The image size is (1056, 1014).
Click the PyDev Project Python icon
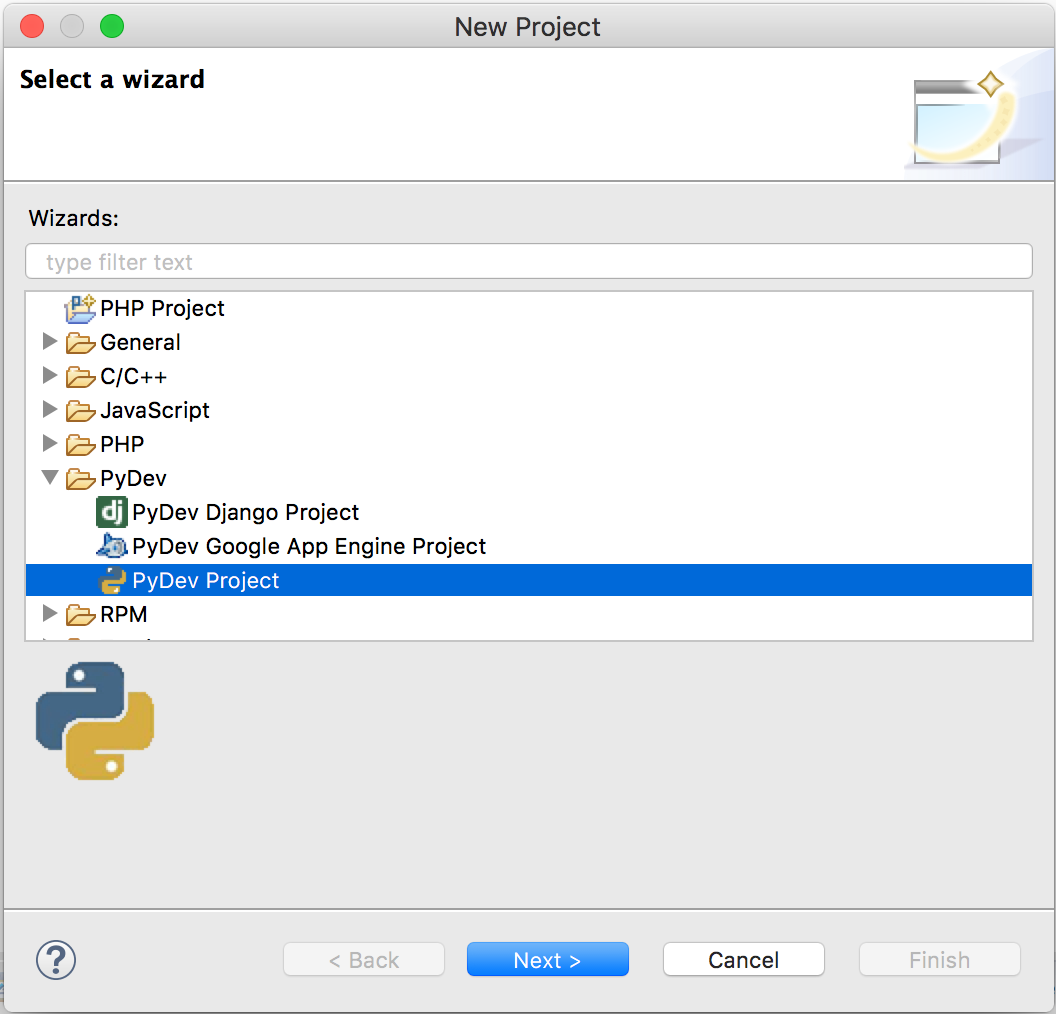pos(112,580)
